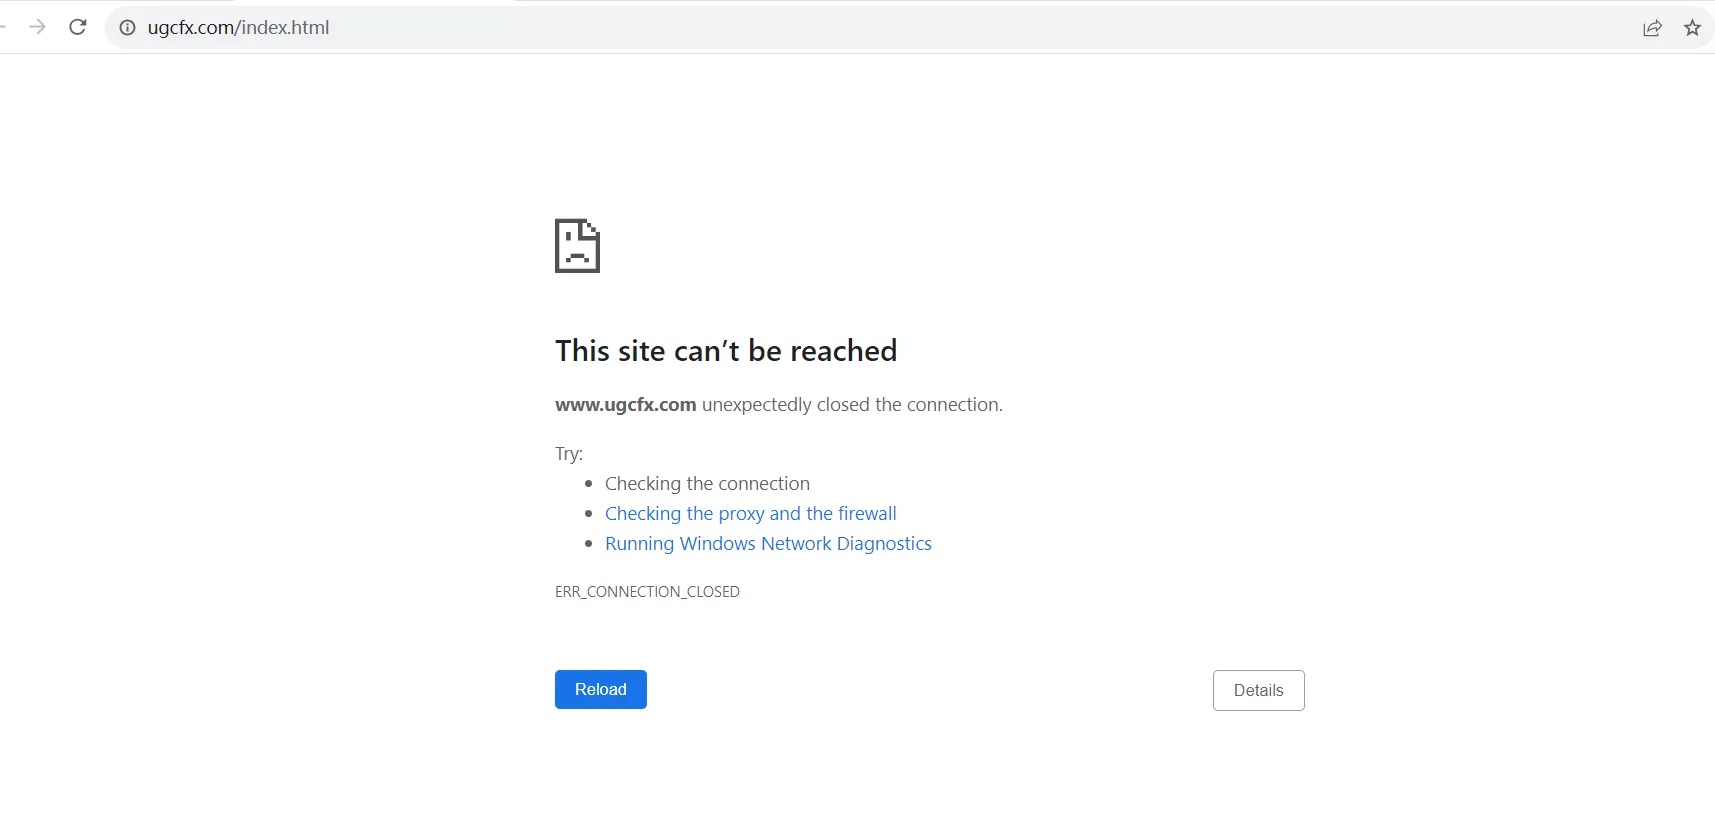Click the sad page error icon

coord(577,246)
